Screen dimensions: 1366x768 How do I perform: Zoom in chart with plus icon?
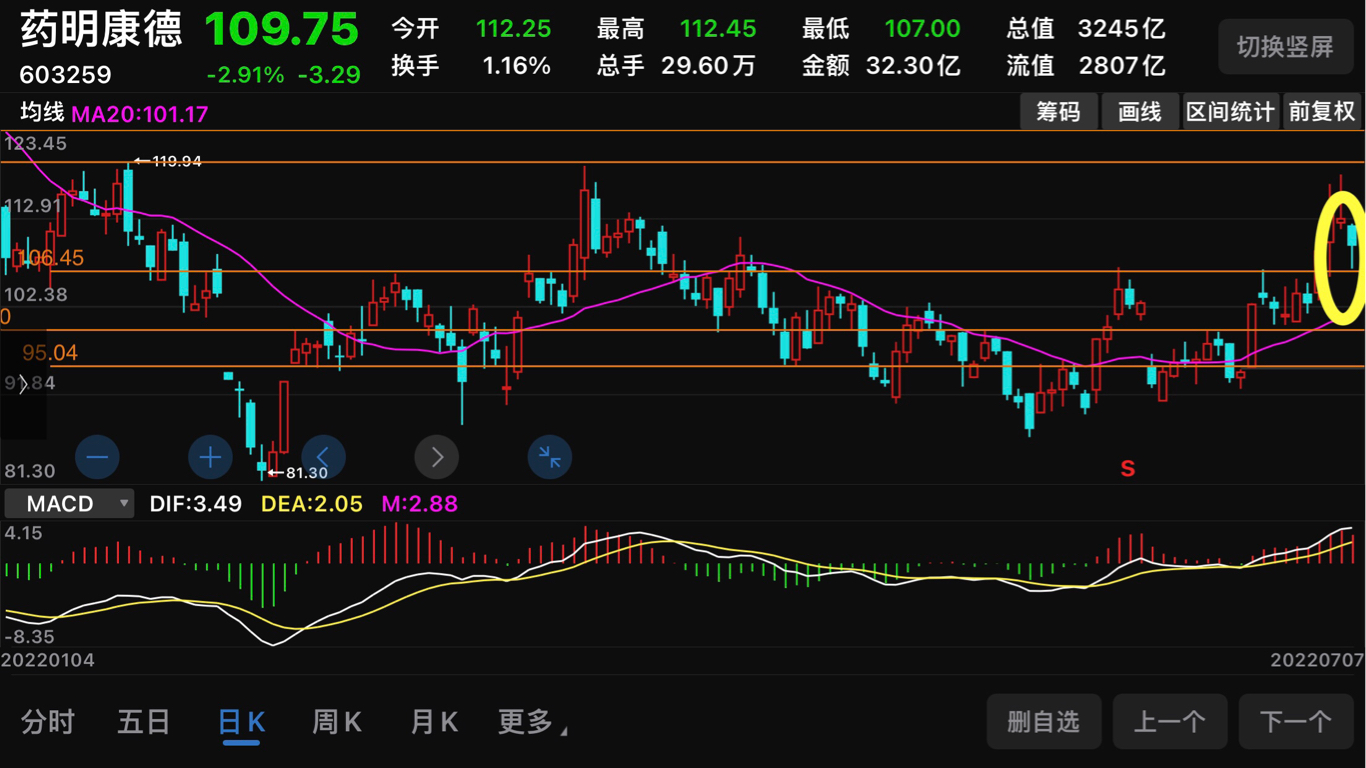point(210,458)
